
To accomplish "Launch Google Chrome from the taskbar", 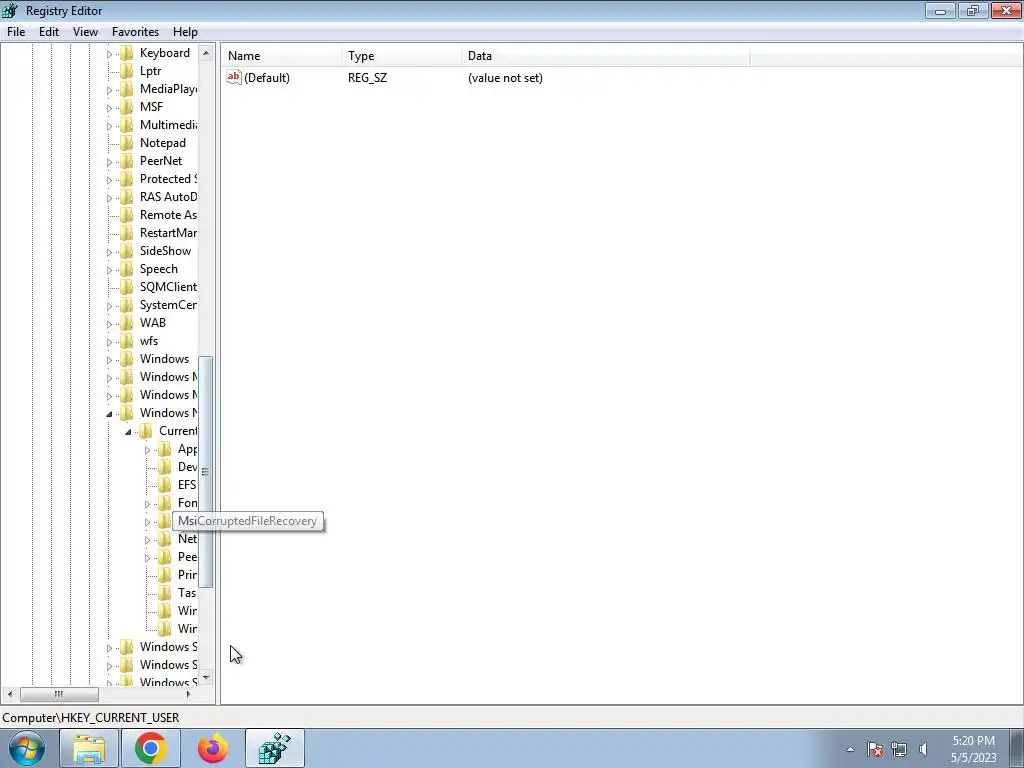I will click(x=151, y=748).
